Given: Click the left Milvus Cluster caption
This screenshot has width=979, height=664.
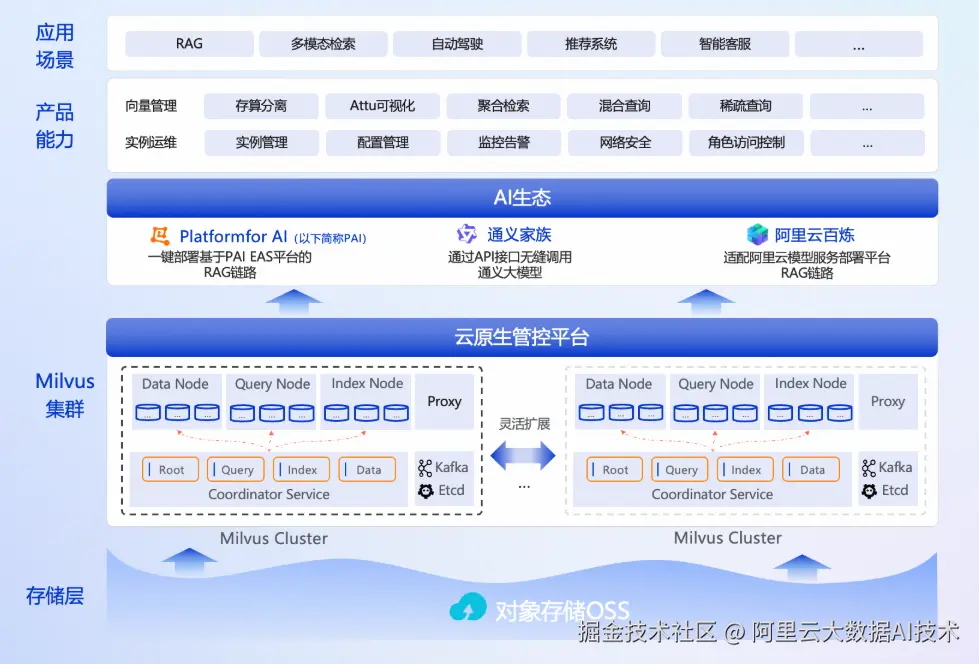Looking at the screenshot, I should [273, 538].
